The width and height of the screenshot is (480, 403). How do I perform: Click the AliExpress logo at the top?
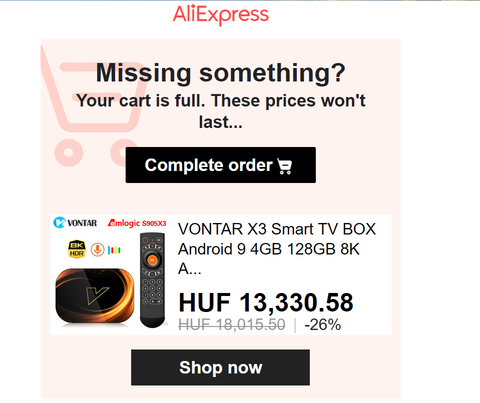(x=221, y=14)
